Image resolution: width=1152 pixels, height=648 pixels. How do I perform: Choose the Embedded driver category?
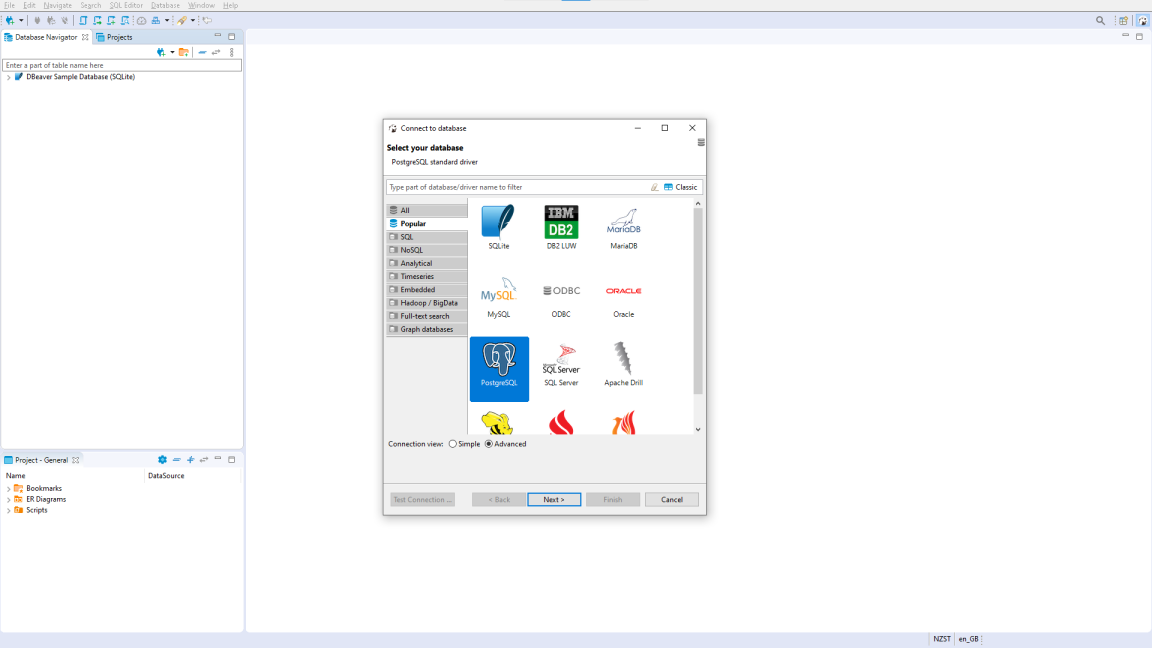click(427, 289)
